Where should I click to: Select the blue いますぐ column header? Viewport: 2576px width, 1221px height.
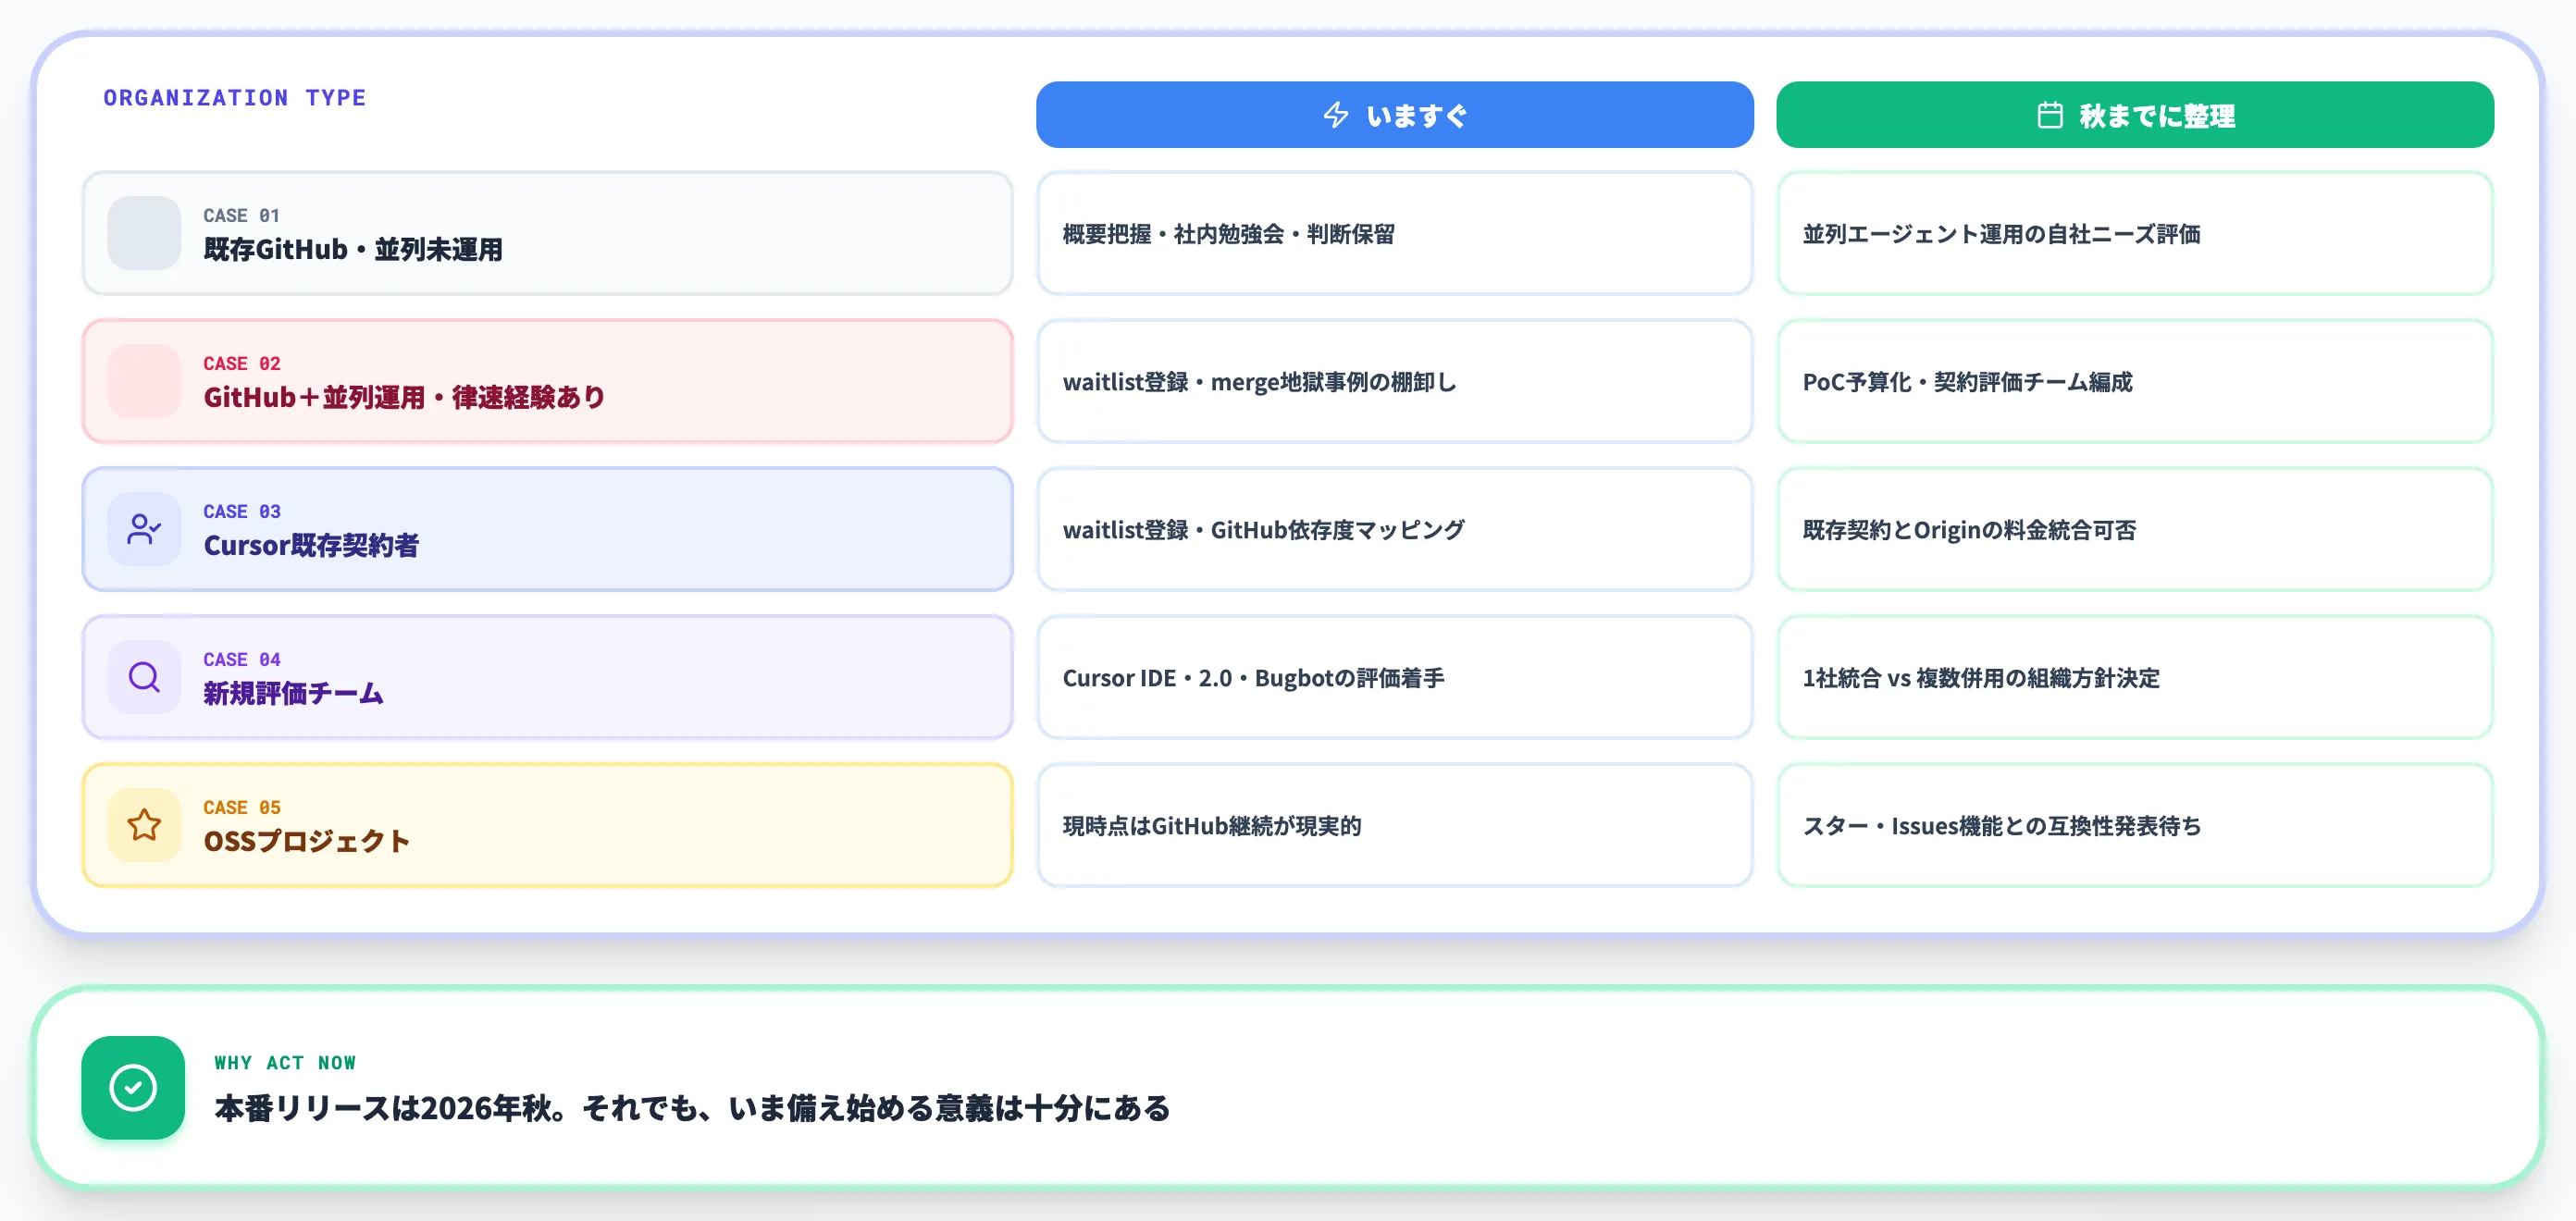point(1394,115)
